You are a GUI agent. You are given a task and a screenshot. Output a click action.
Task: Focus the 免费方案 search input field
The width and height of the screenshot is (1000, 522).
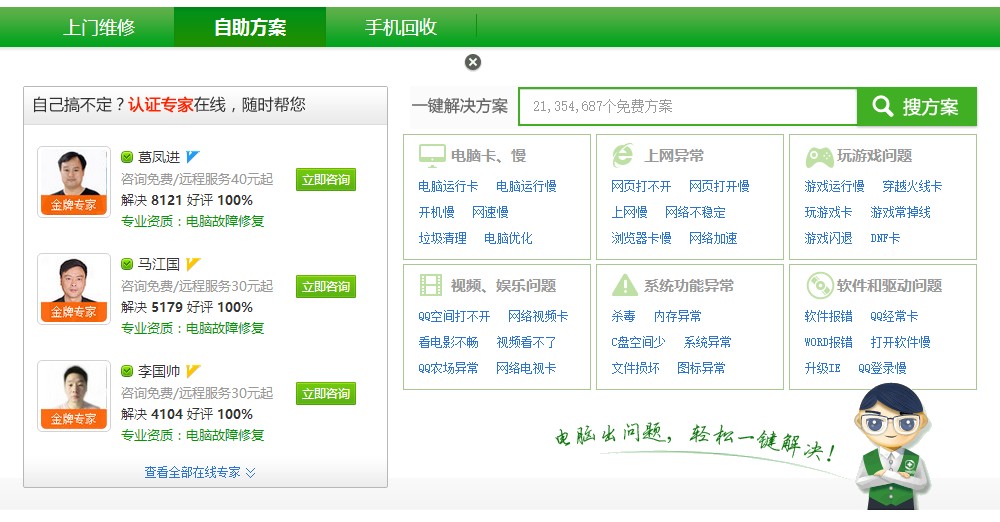688,106
